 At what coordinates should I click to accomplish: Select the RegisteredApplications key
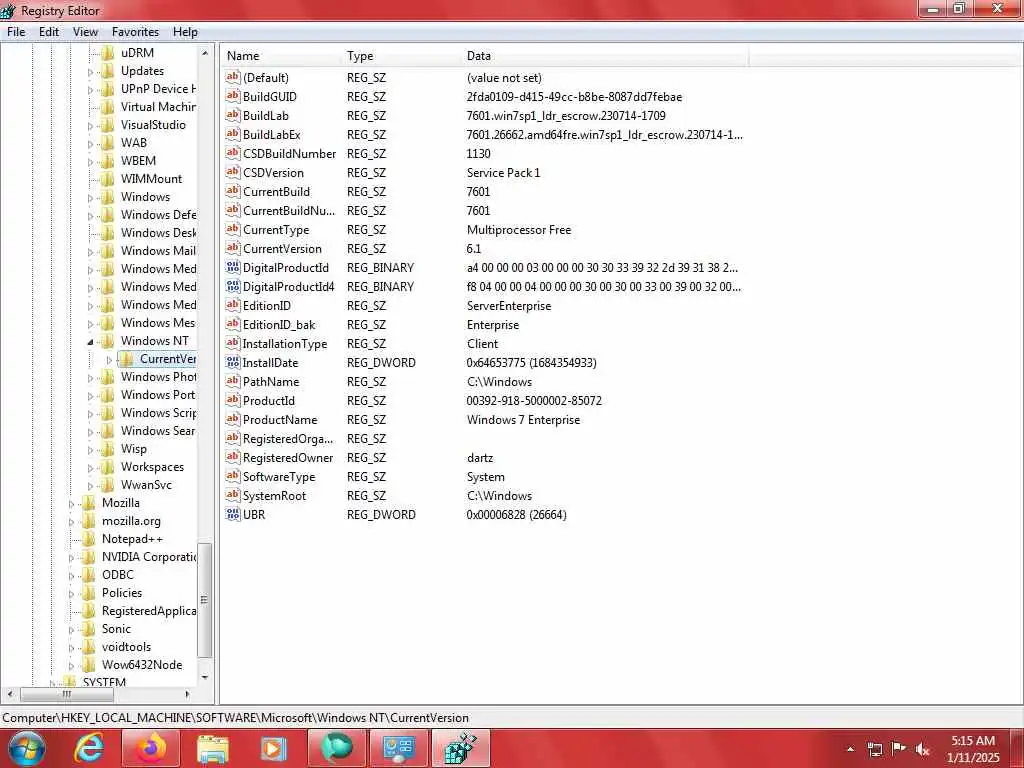point(148,611)
